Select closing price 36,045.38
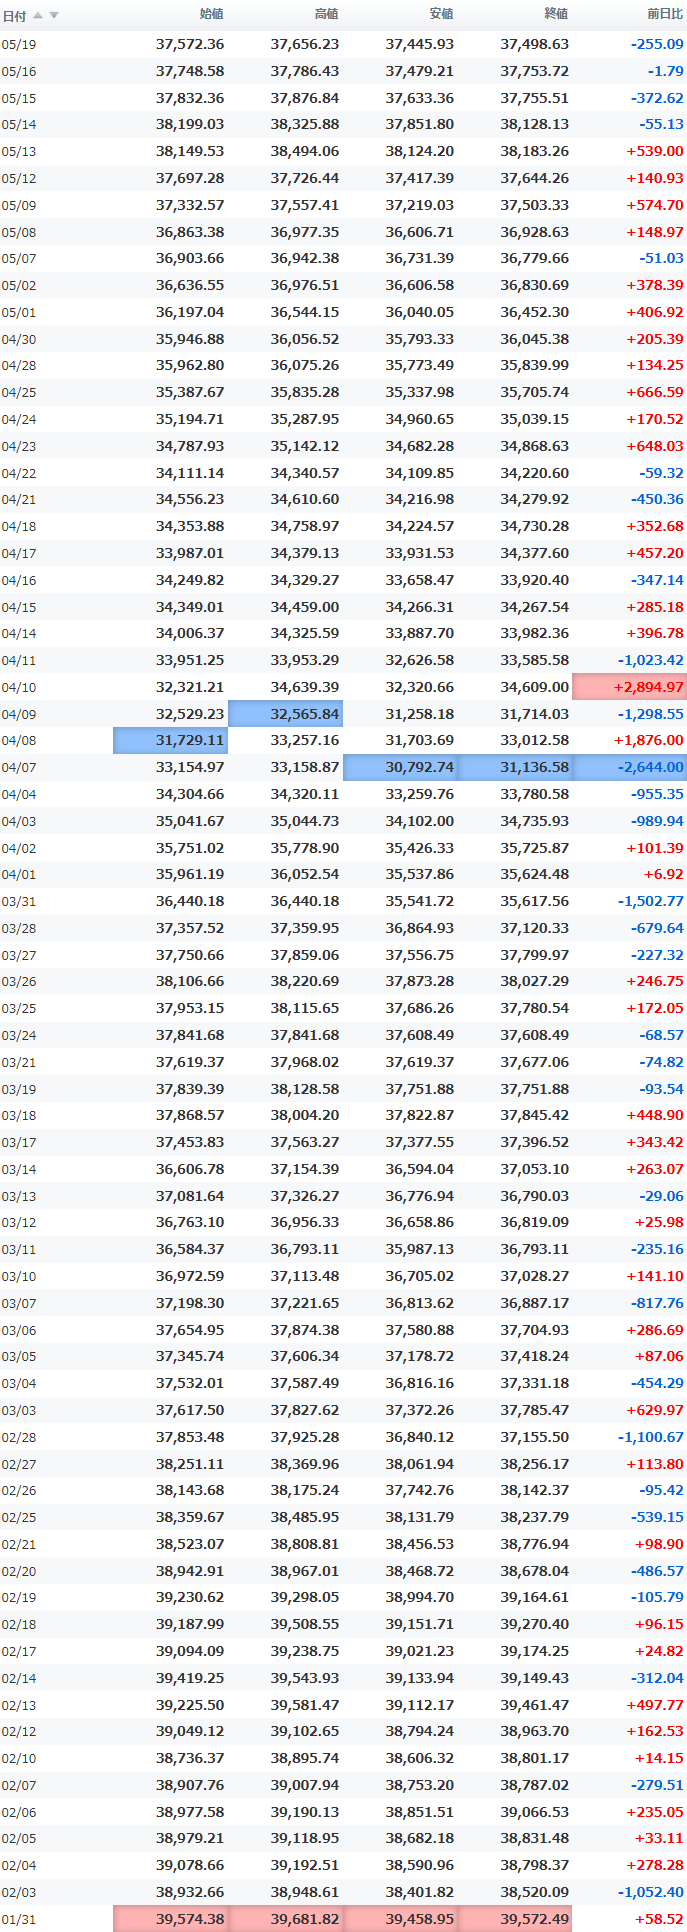Image resolution: width=687 pixels, height=1932 pixels. pos(535,339)
